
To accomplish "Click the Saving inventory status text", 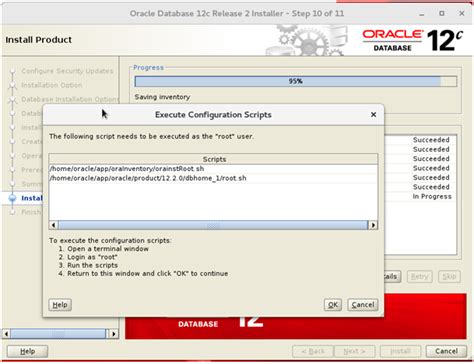I will 162,97.
